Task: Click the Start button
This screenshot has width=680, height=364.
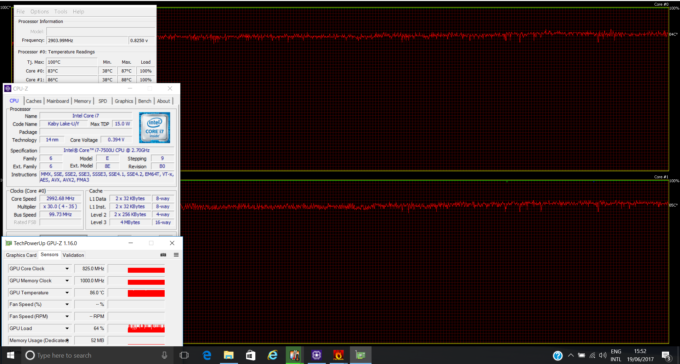Action: pos(10,355)
